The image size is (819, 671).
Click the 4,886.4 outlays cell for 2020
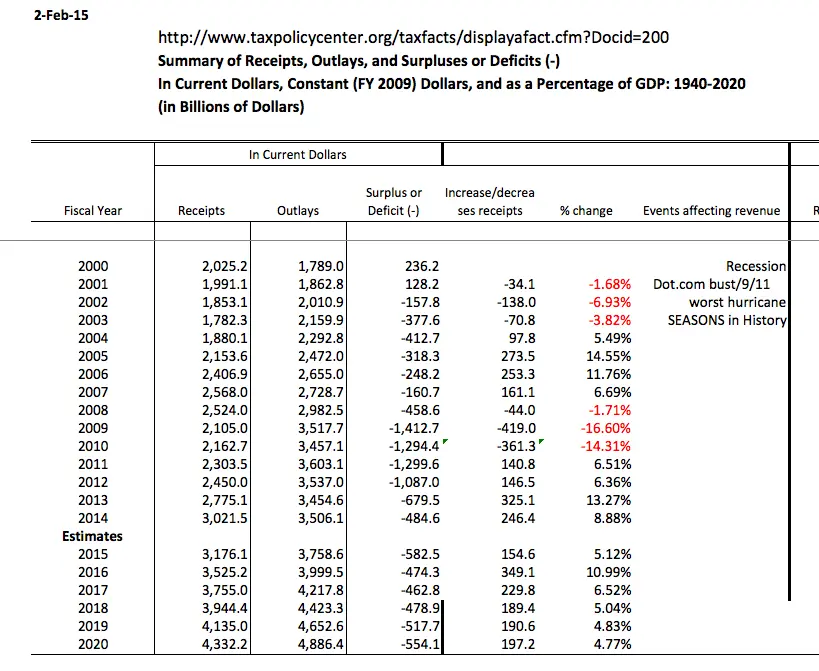(x=321, y=644)
